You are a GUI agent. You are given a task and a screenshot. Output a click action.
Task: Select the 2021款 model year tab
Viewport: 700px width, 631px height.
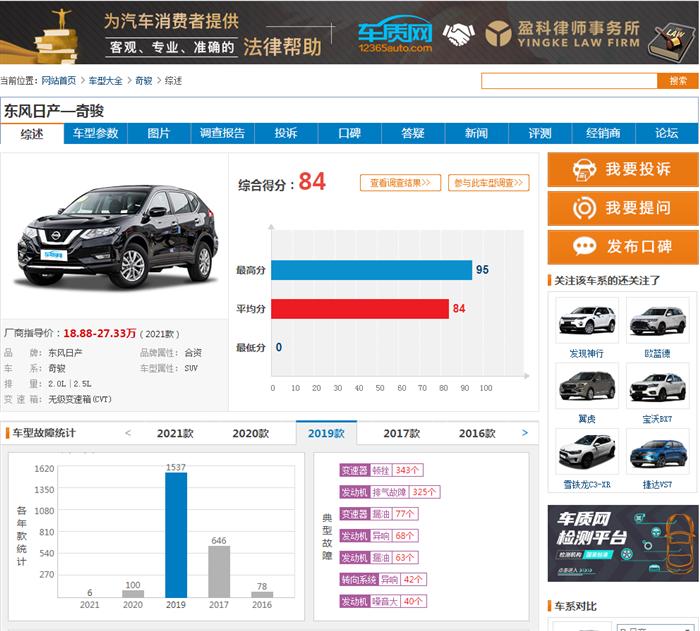(x=175, y=433)
